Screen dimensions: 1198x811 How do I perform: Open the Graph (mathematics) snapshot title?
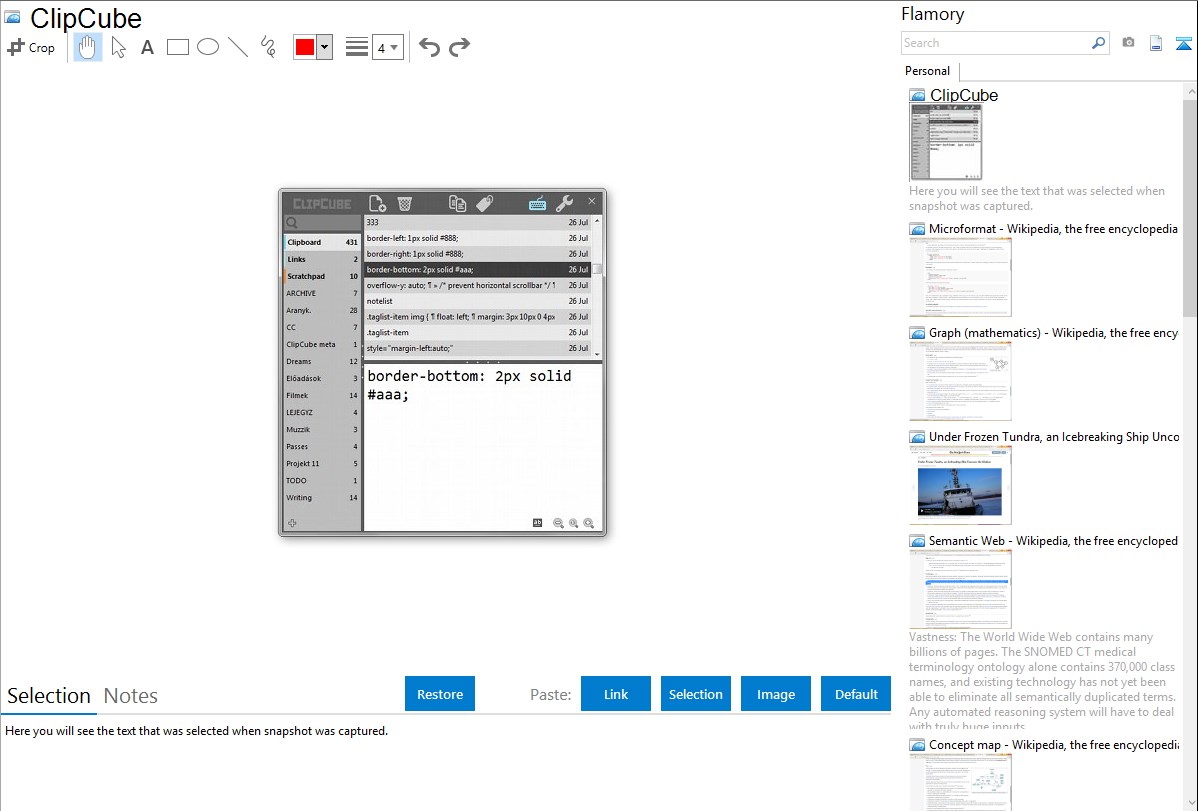tap(1053, 333)
